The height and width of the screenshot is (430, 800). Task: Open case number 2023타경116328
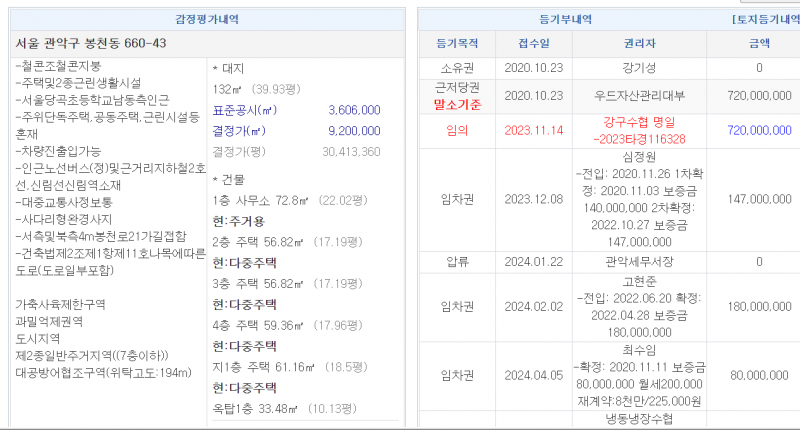[643, 138]
